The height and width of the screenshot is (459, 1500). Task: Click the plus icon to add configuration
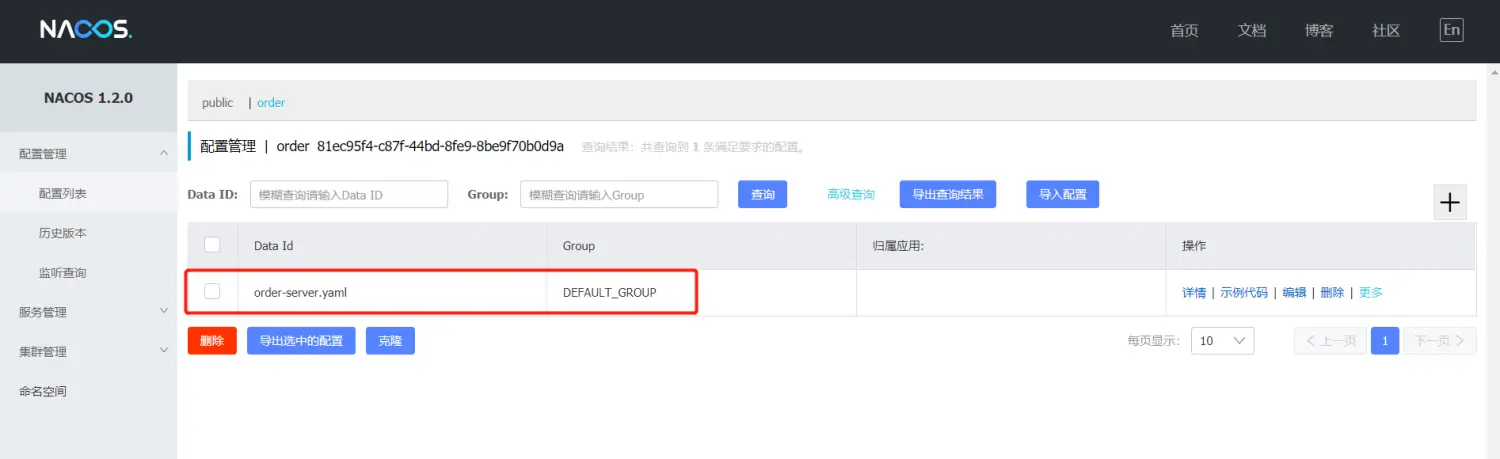(1449, 202)
